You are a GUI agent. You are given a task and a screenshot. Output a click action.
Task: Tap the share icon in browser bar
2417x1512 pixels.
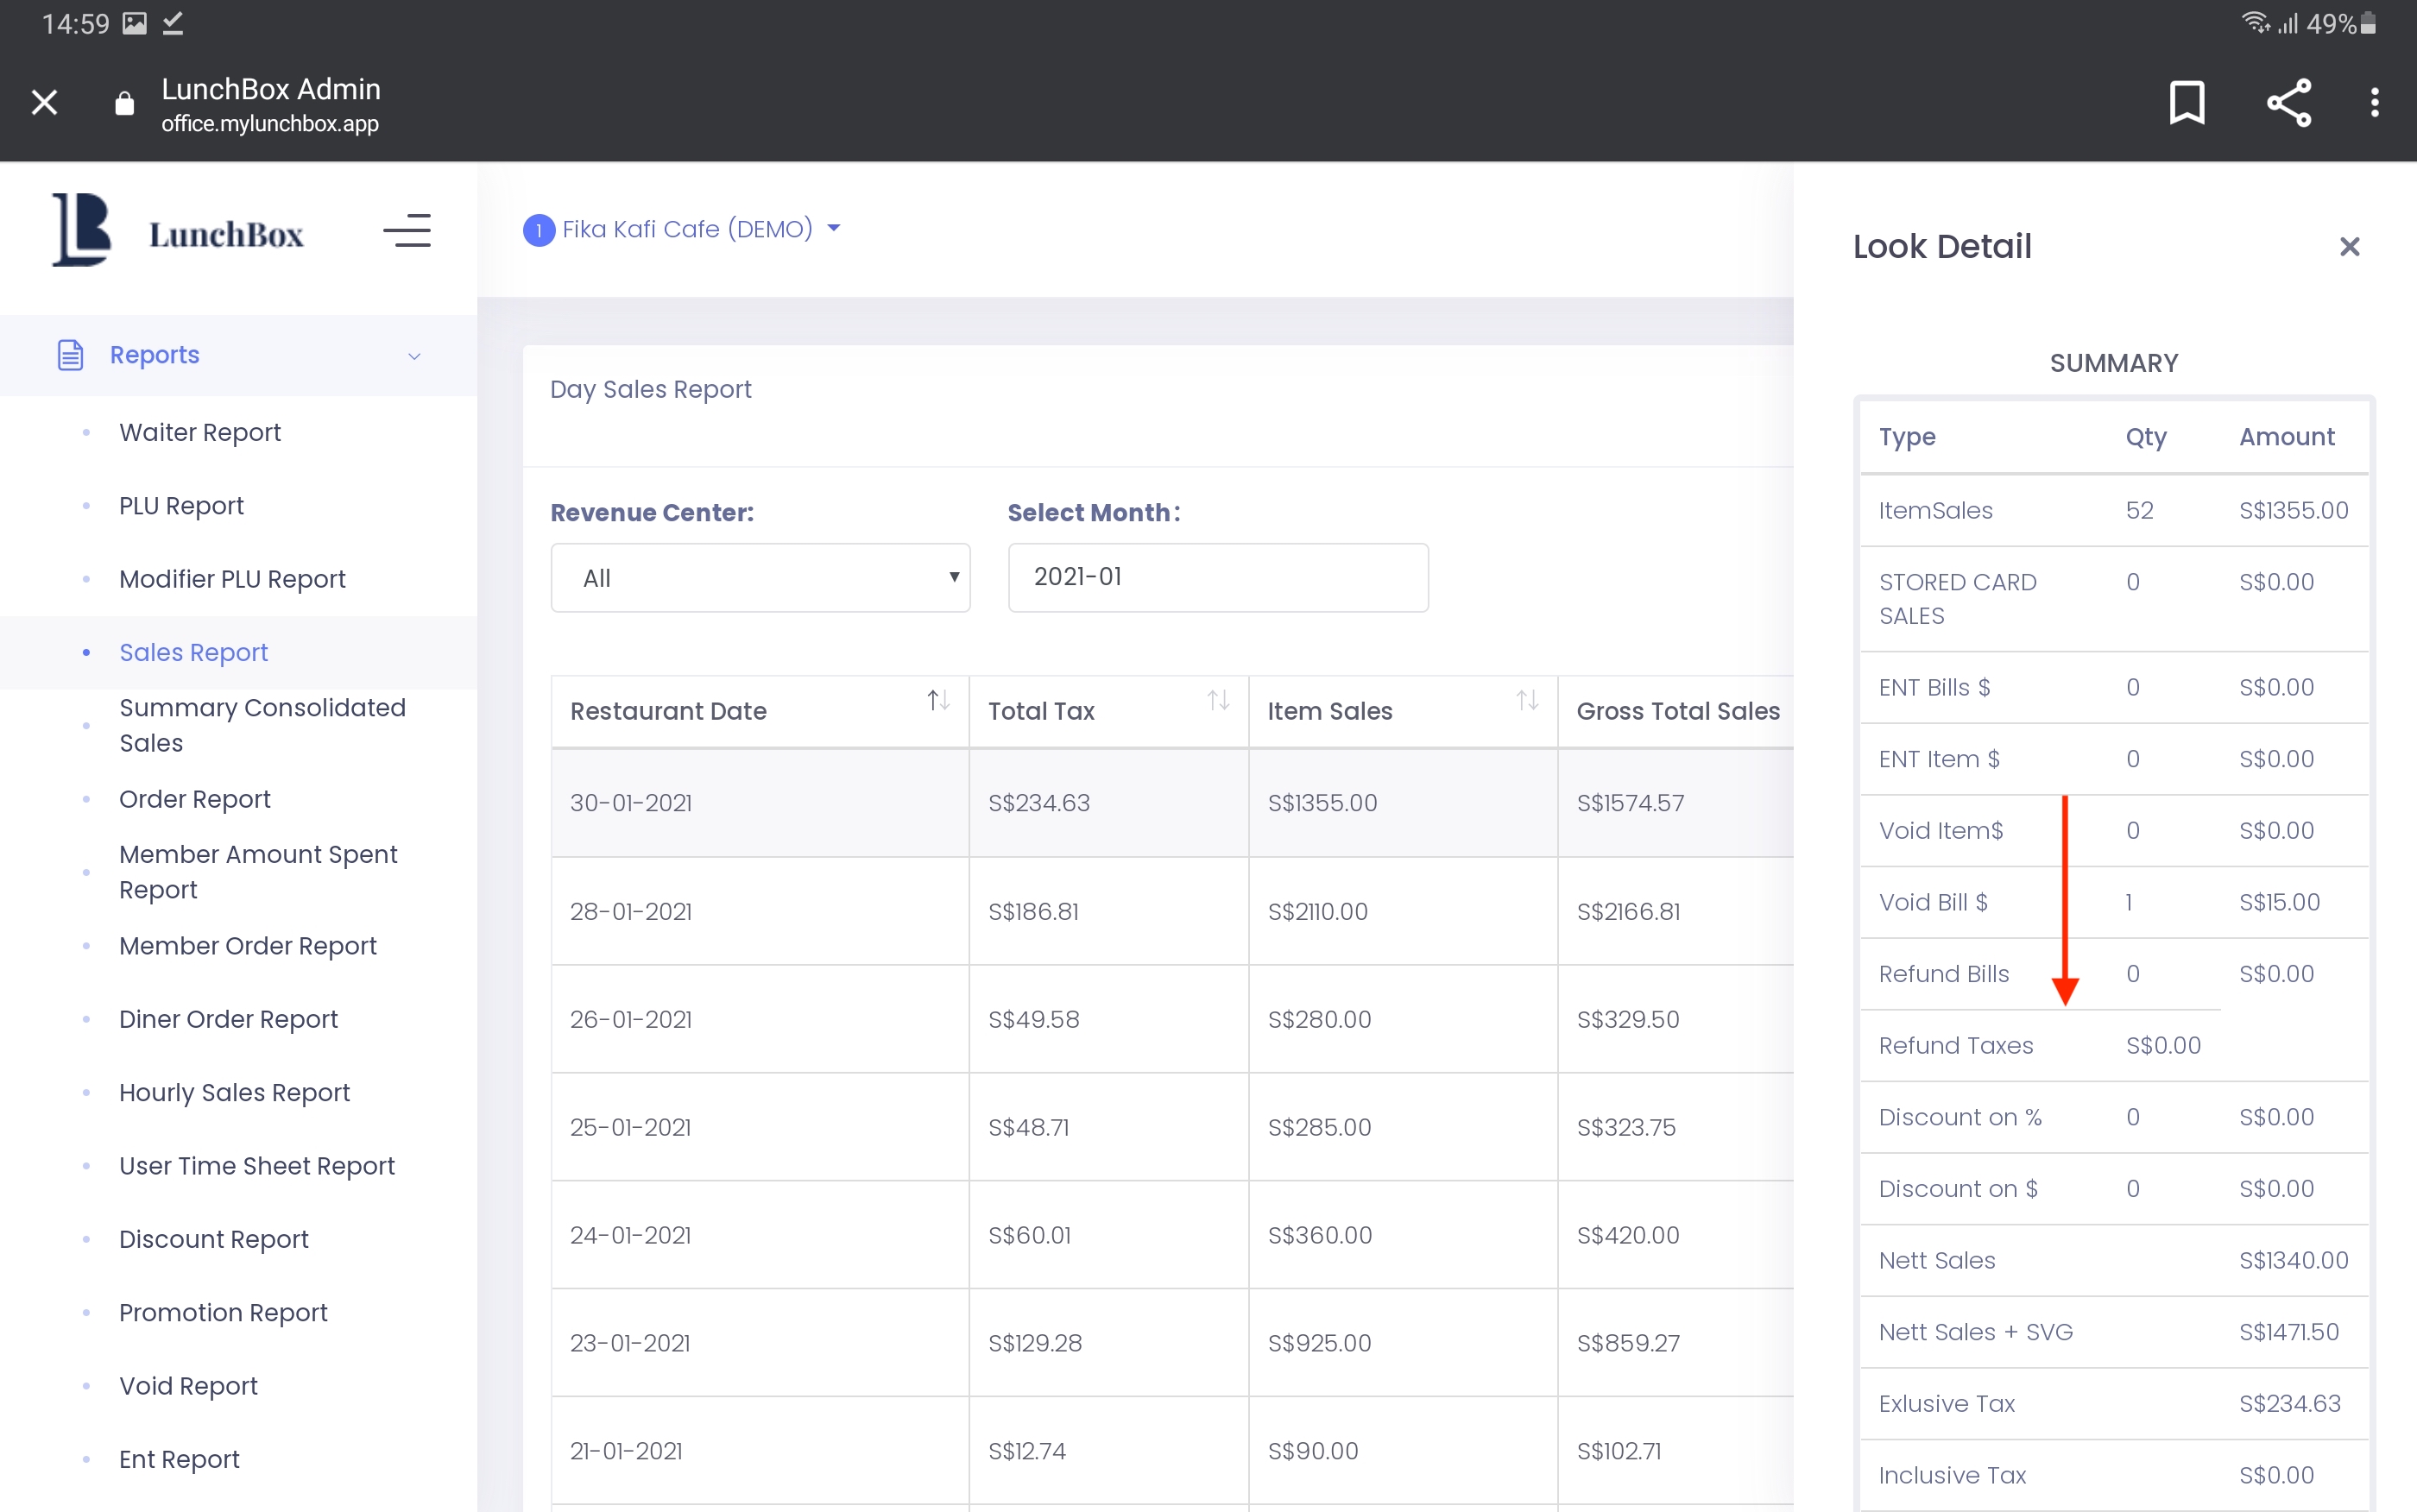tap(2288, 102)
